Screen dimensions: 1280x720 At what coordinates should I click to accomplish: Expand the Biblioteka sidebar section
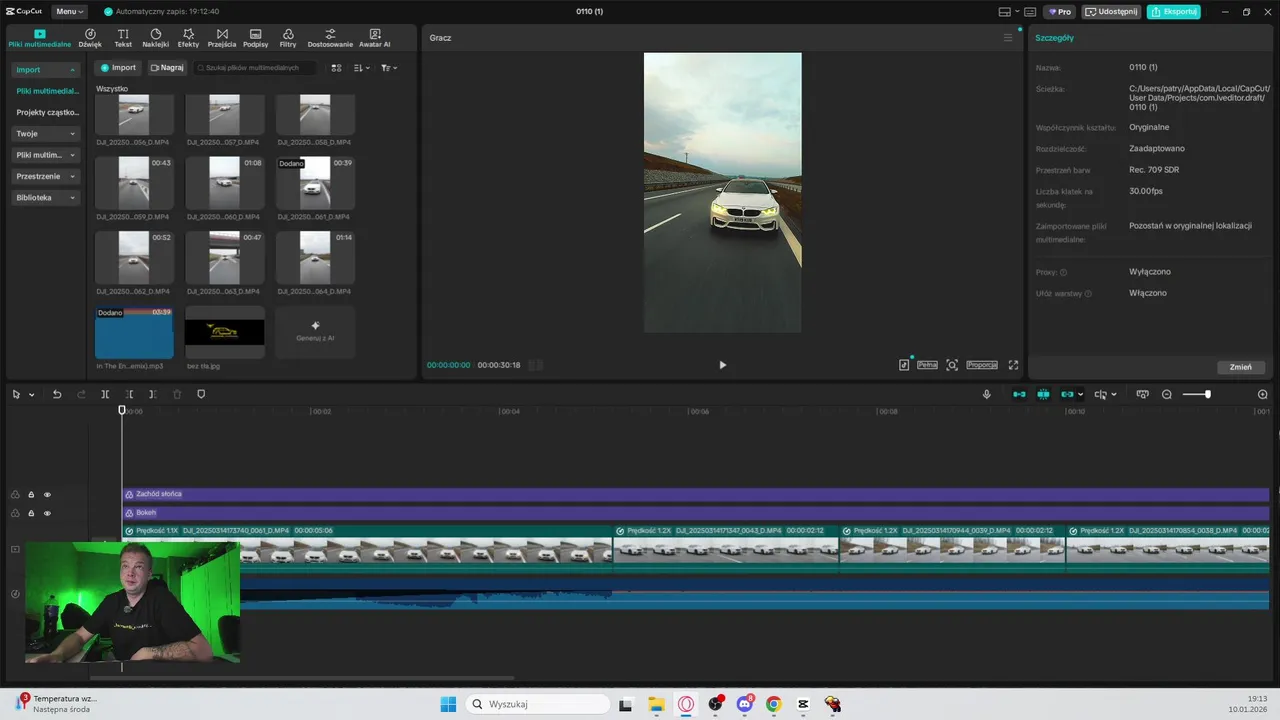[x=45, y=198]
